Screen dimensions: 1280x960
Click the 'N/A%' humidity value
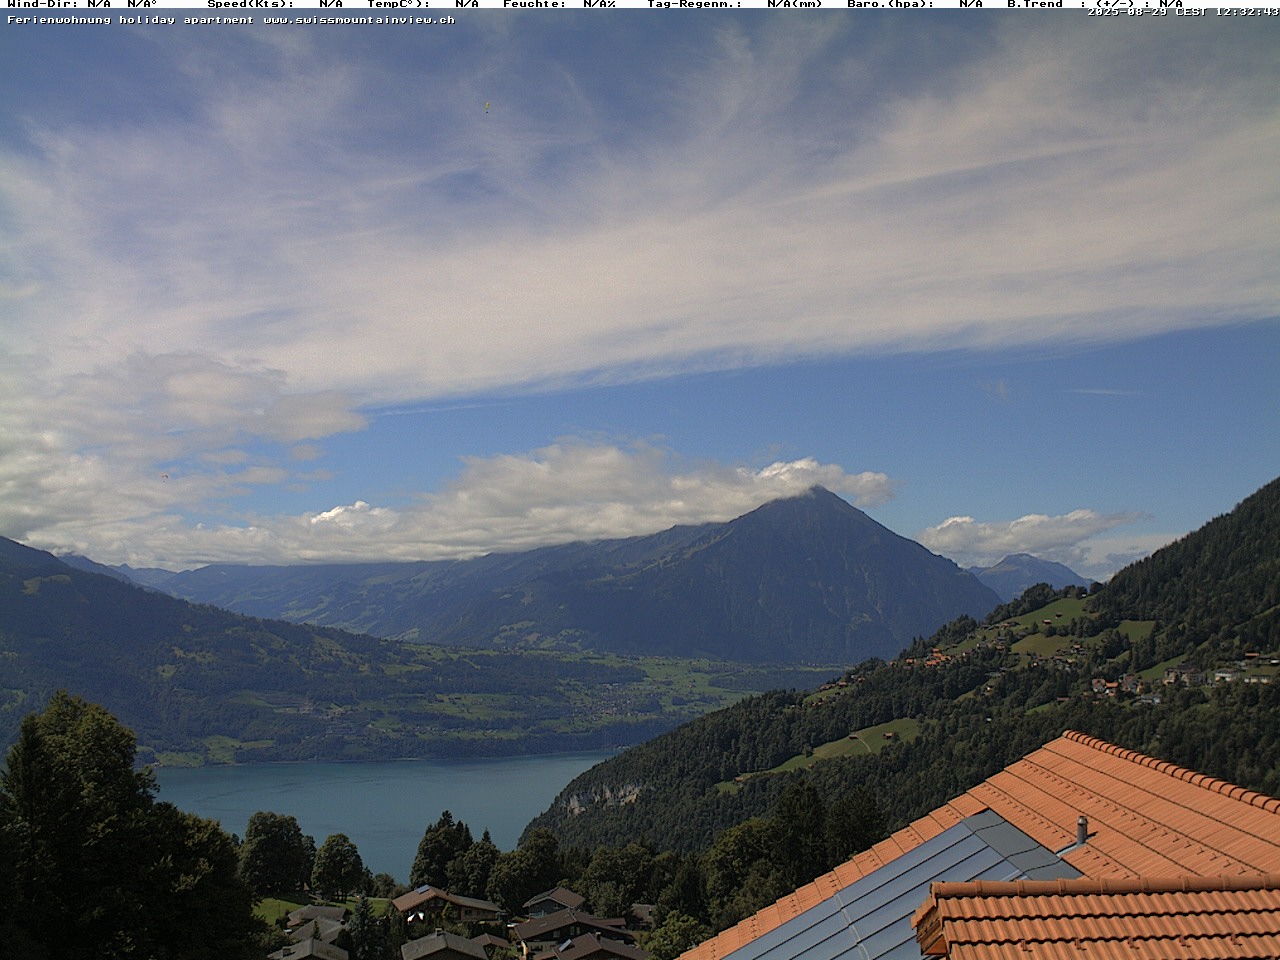[x=599, y=4]
